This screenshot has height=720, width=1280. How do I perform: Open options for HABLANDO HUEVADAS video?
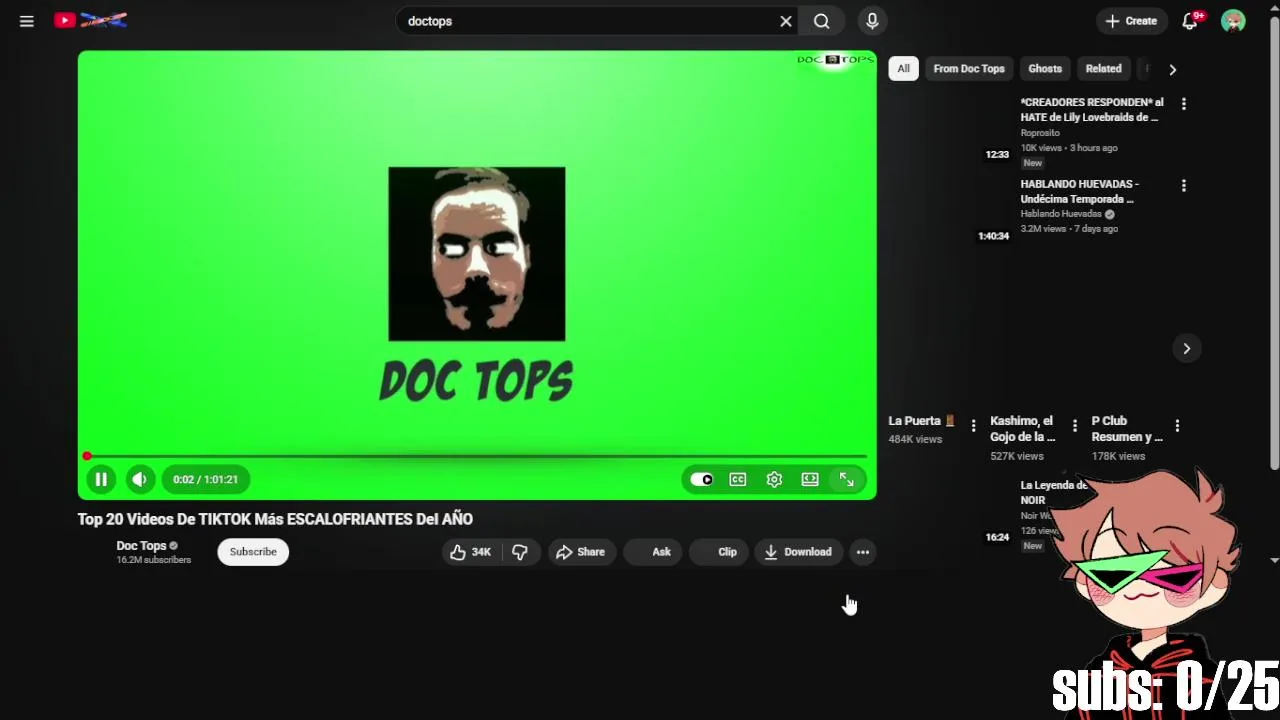coord(1184,186)
